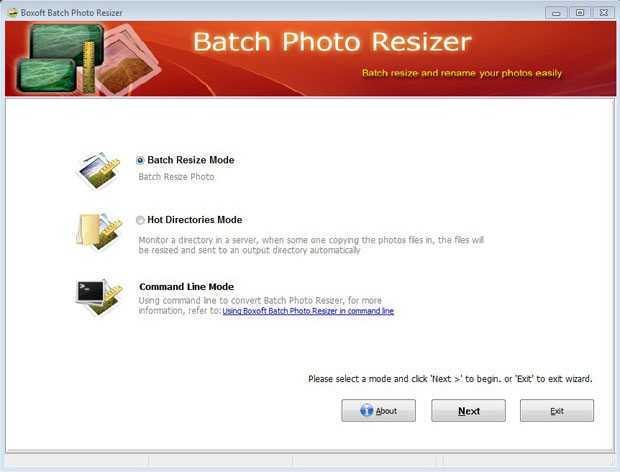This screenshot has height=472, width=620.
Task: Click the Batch Resize Mode label text
Action: pos(191,160)
